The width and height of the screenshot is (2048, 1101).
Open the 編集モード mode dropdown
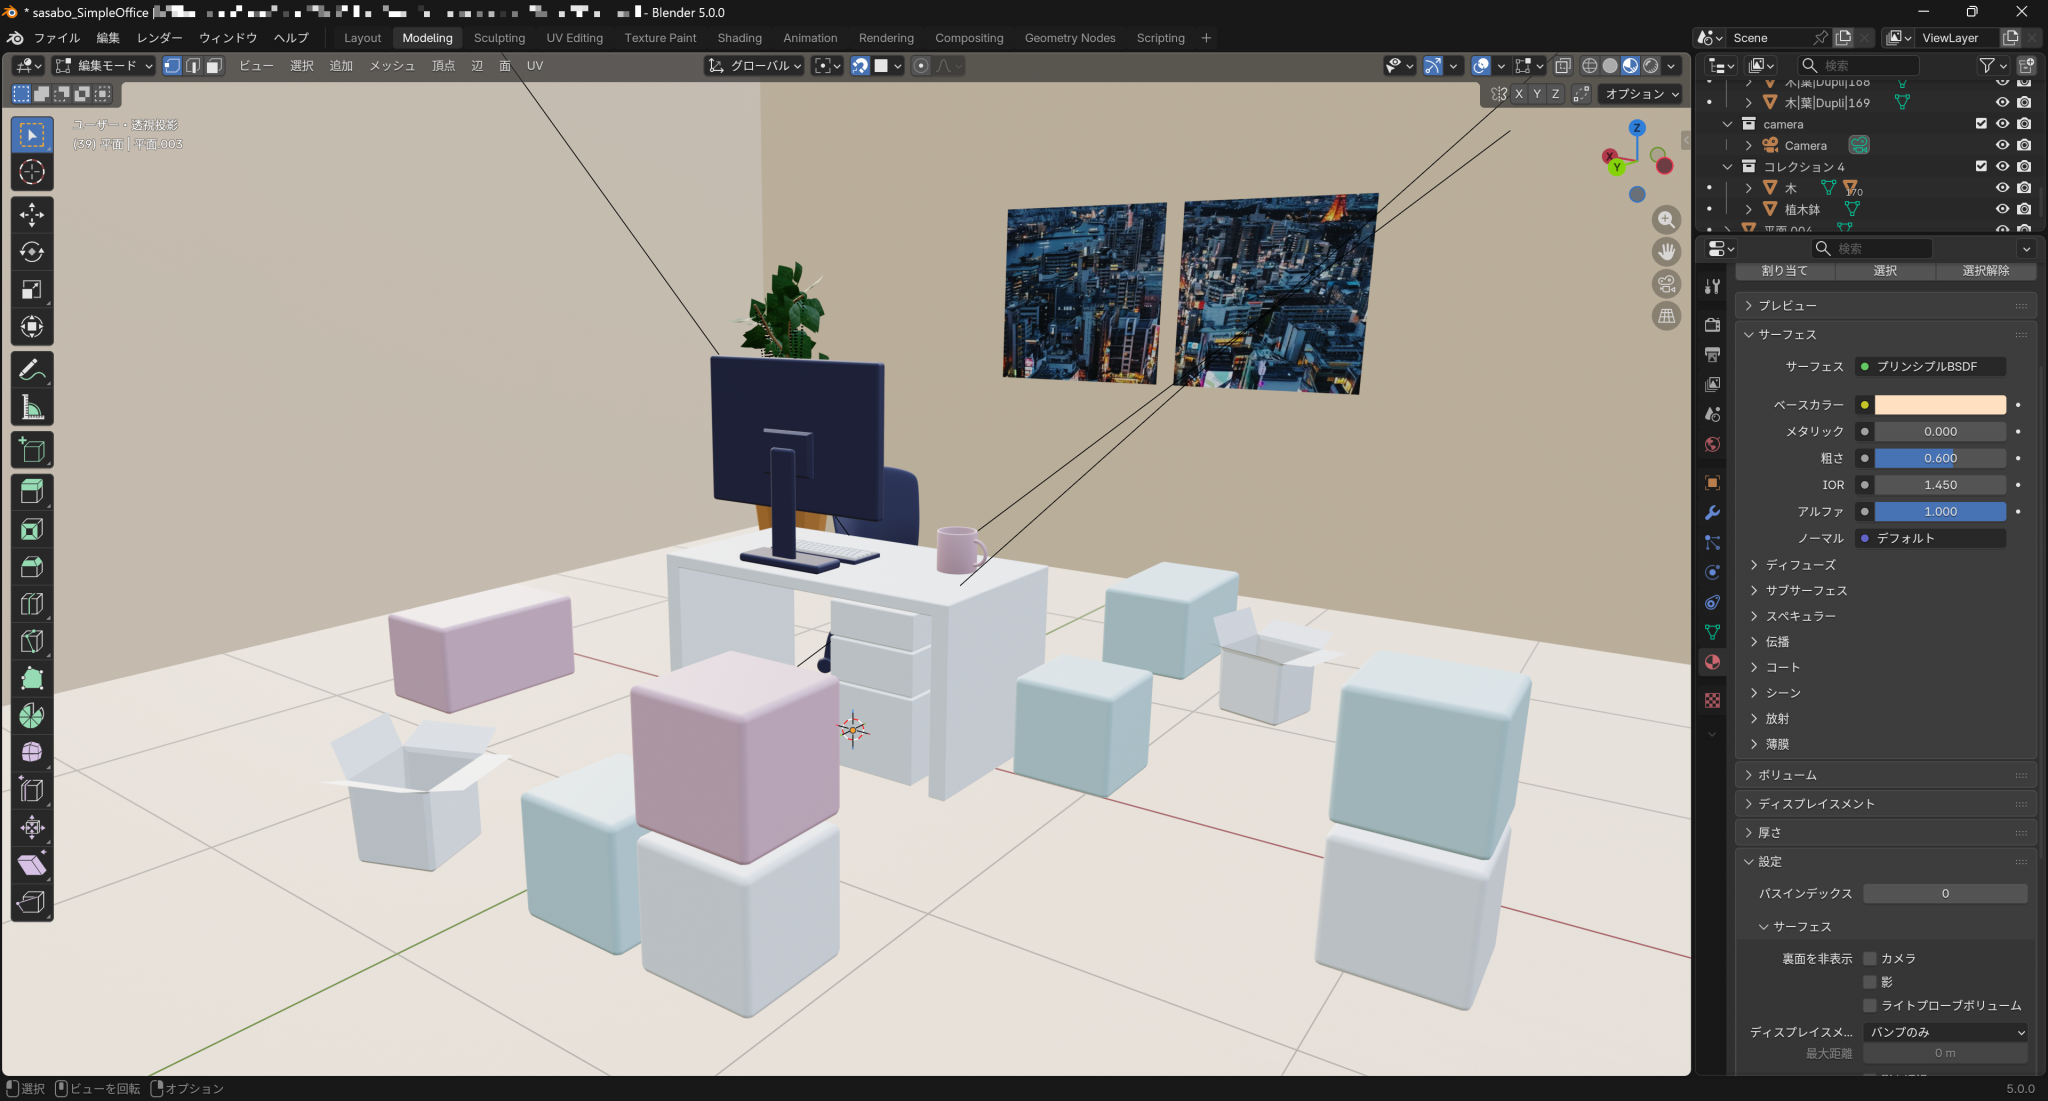click(105, 66)
